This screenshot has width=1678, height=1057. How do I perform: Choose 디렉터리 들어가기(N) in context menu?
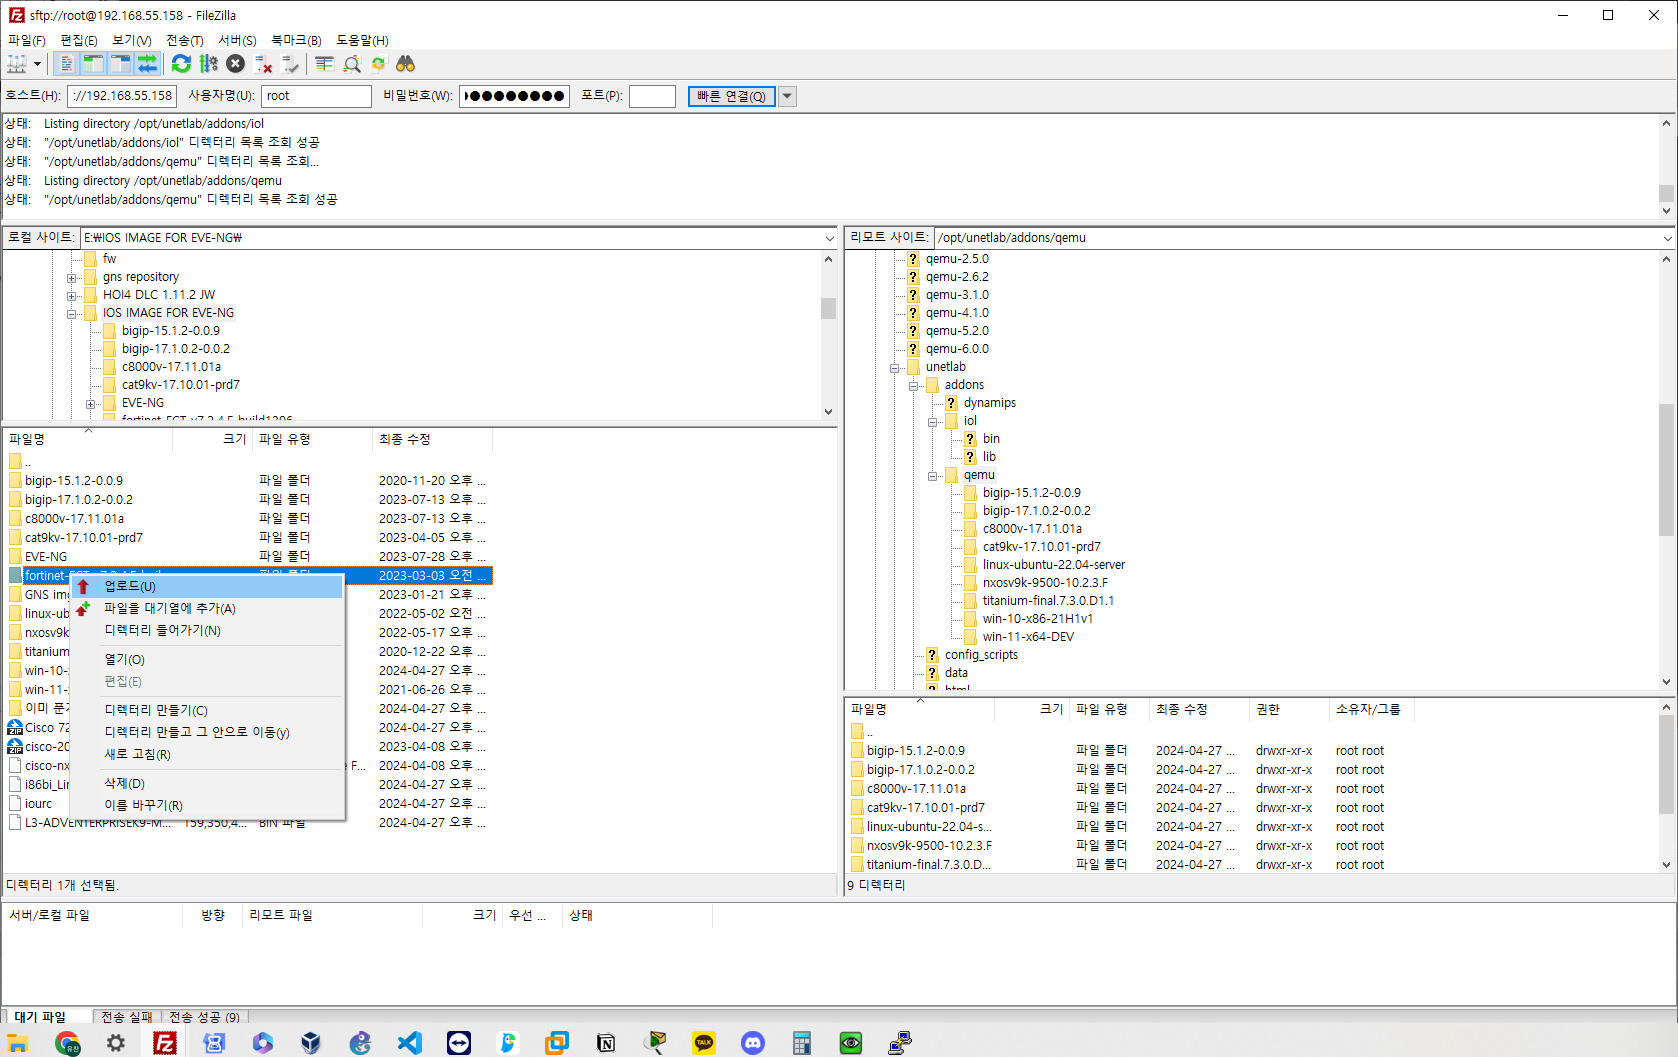tap(208, 630)
